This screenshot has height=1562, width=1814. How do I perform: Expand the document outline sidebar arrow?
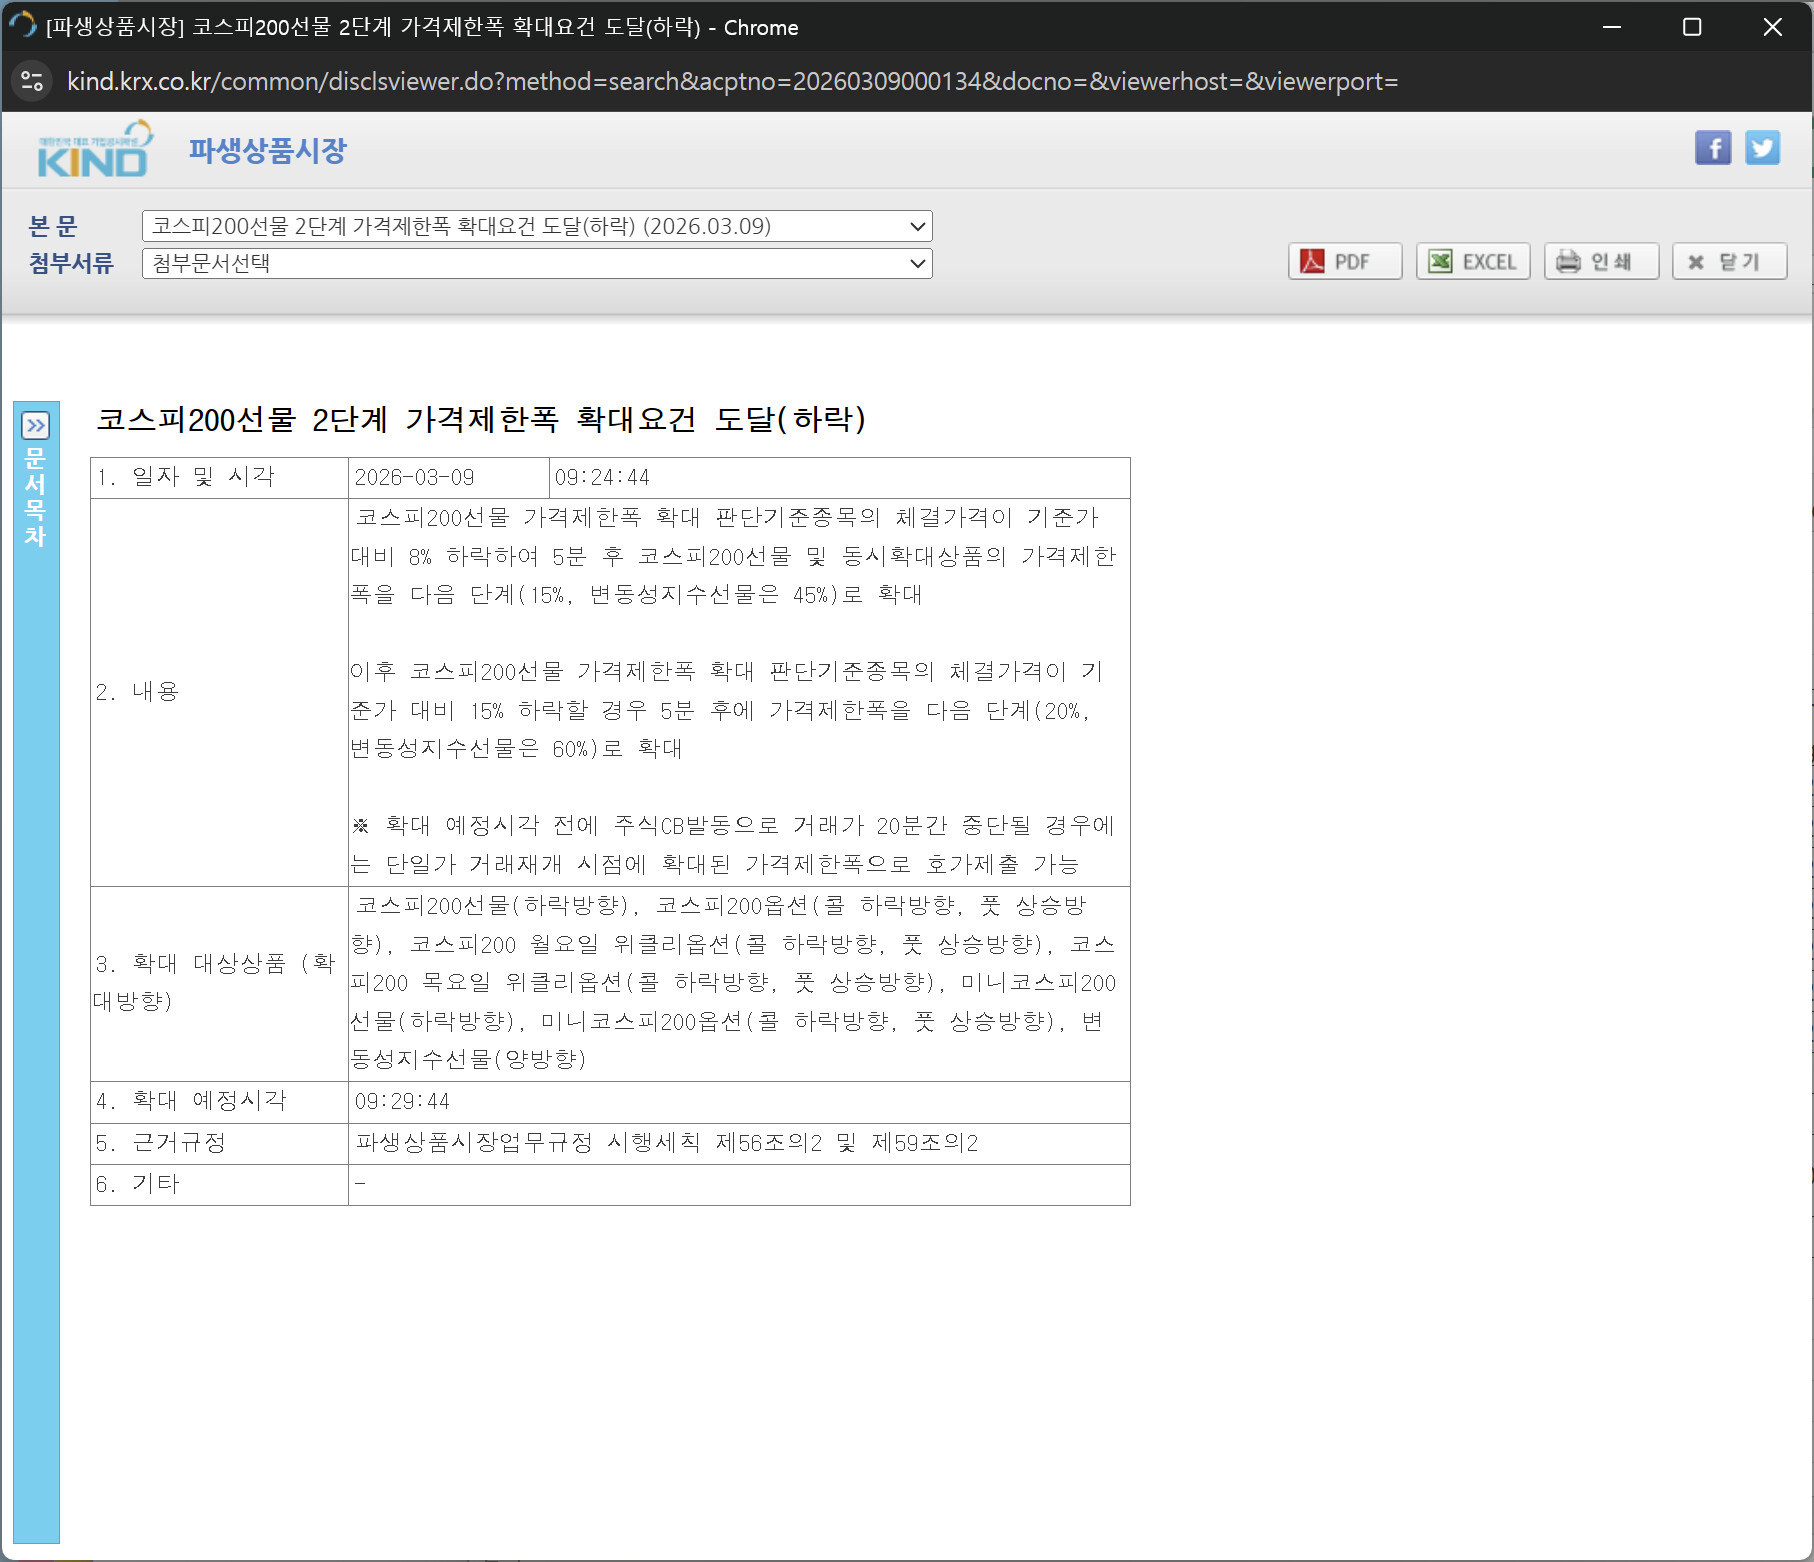coord(36,426)
